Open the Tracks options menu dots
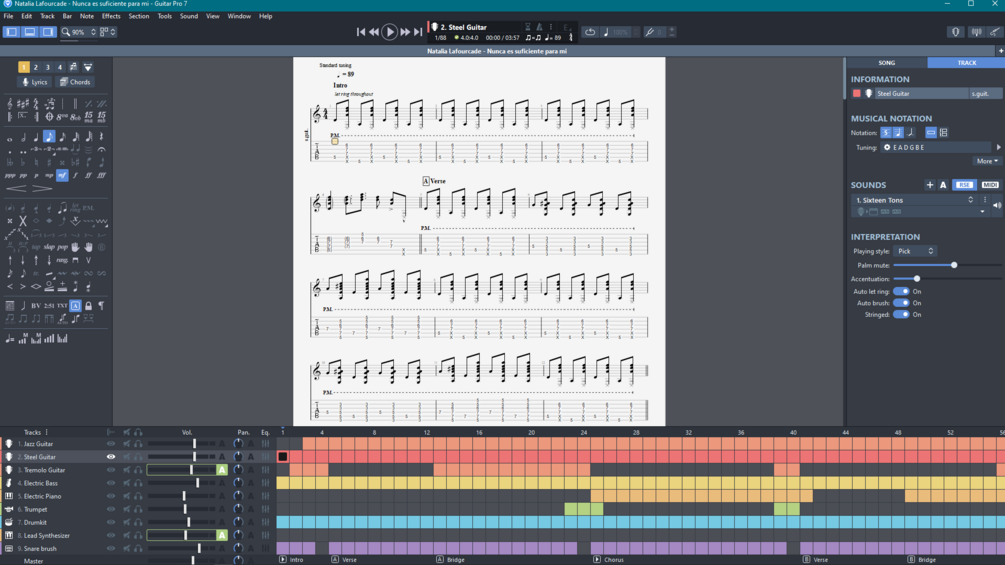This screenshot has height=565, width=1005. [46, 432]
